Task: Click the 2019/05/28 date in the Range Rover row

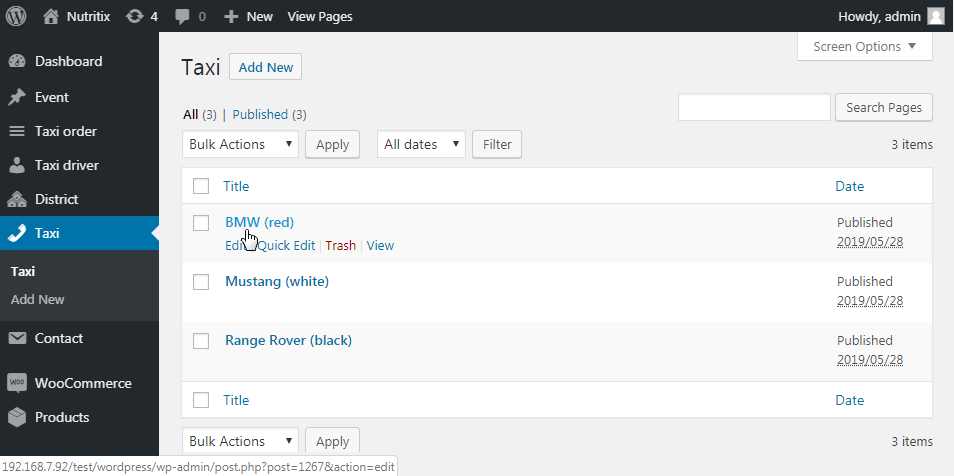Action: pos(870,360)
